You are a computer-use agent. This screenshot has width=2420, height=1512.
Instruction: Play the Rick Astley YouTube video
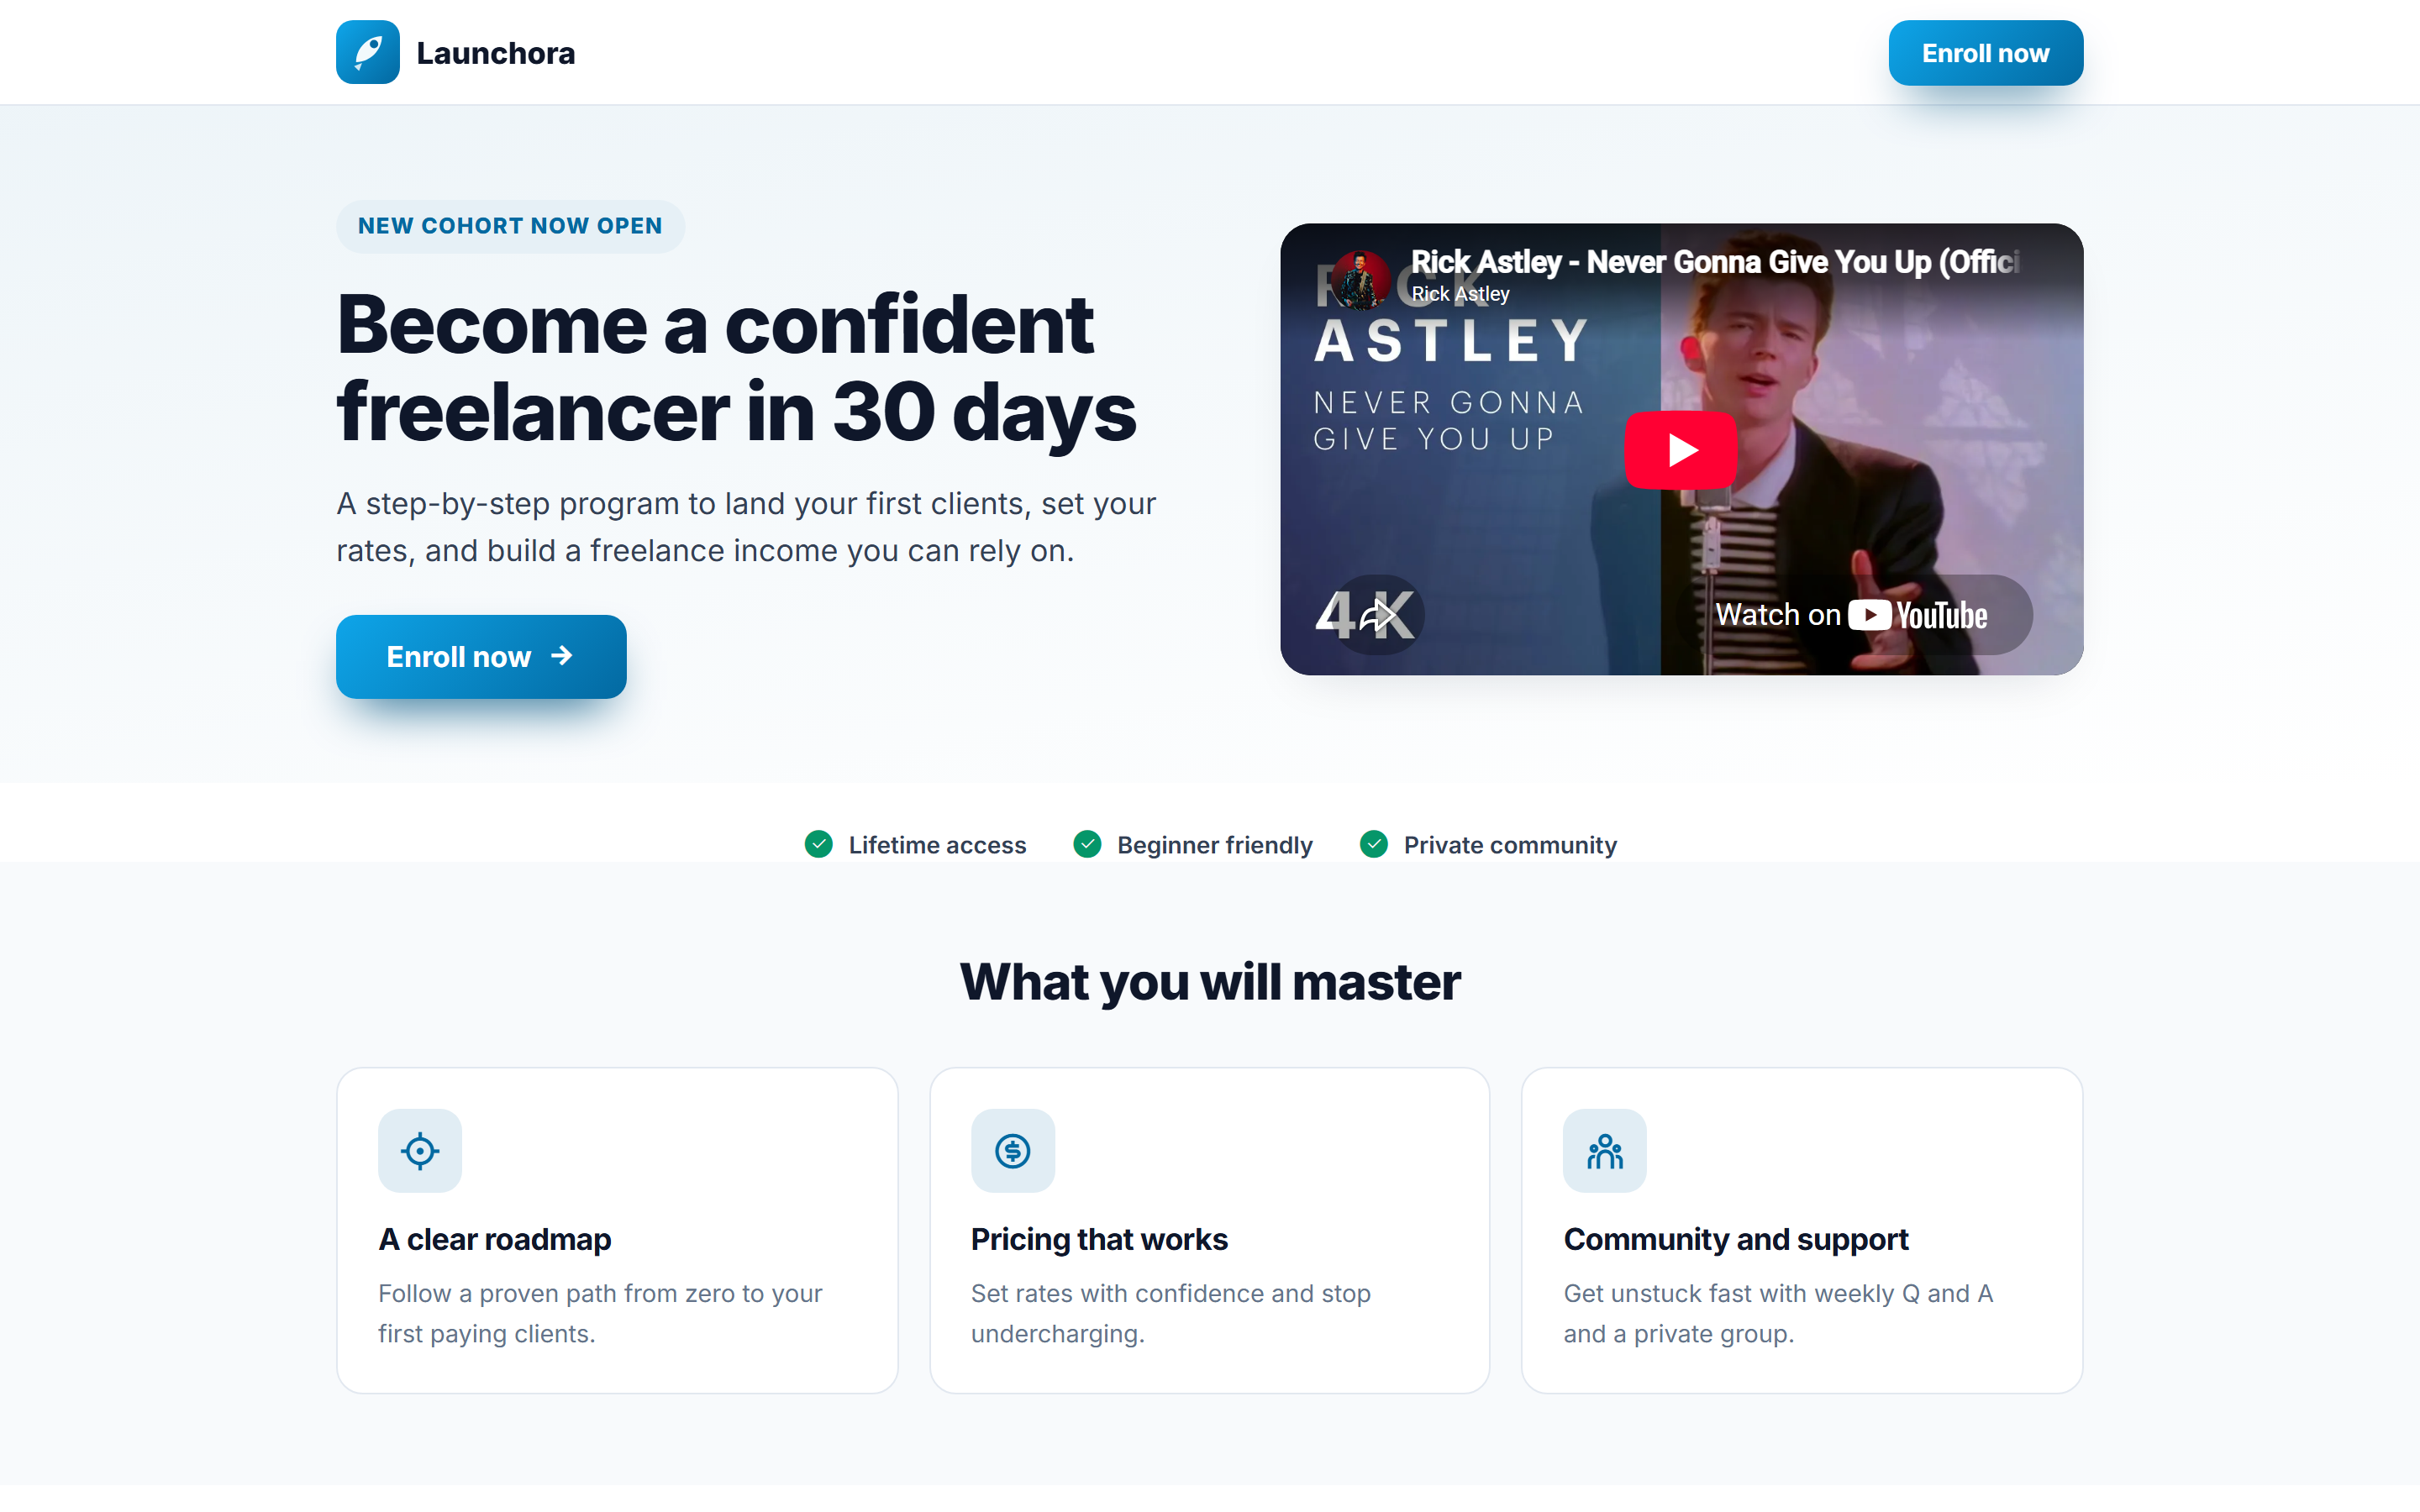point(1681,450)
